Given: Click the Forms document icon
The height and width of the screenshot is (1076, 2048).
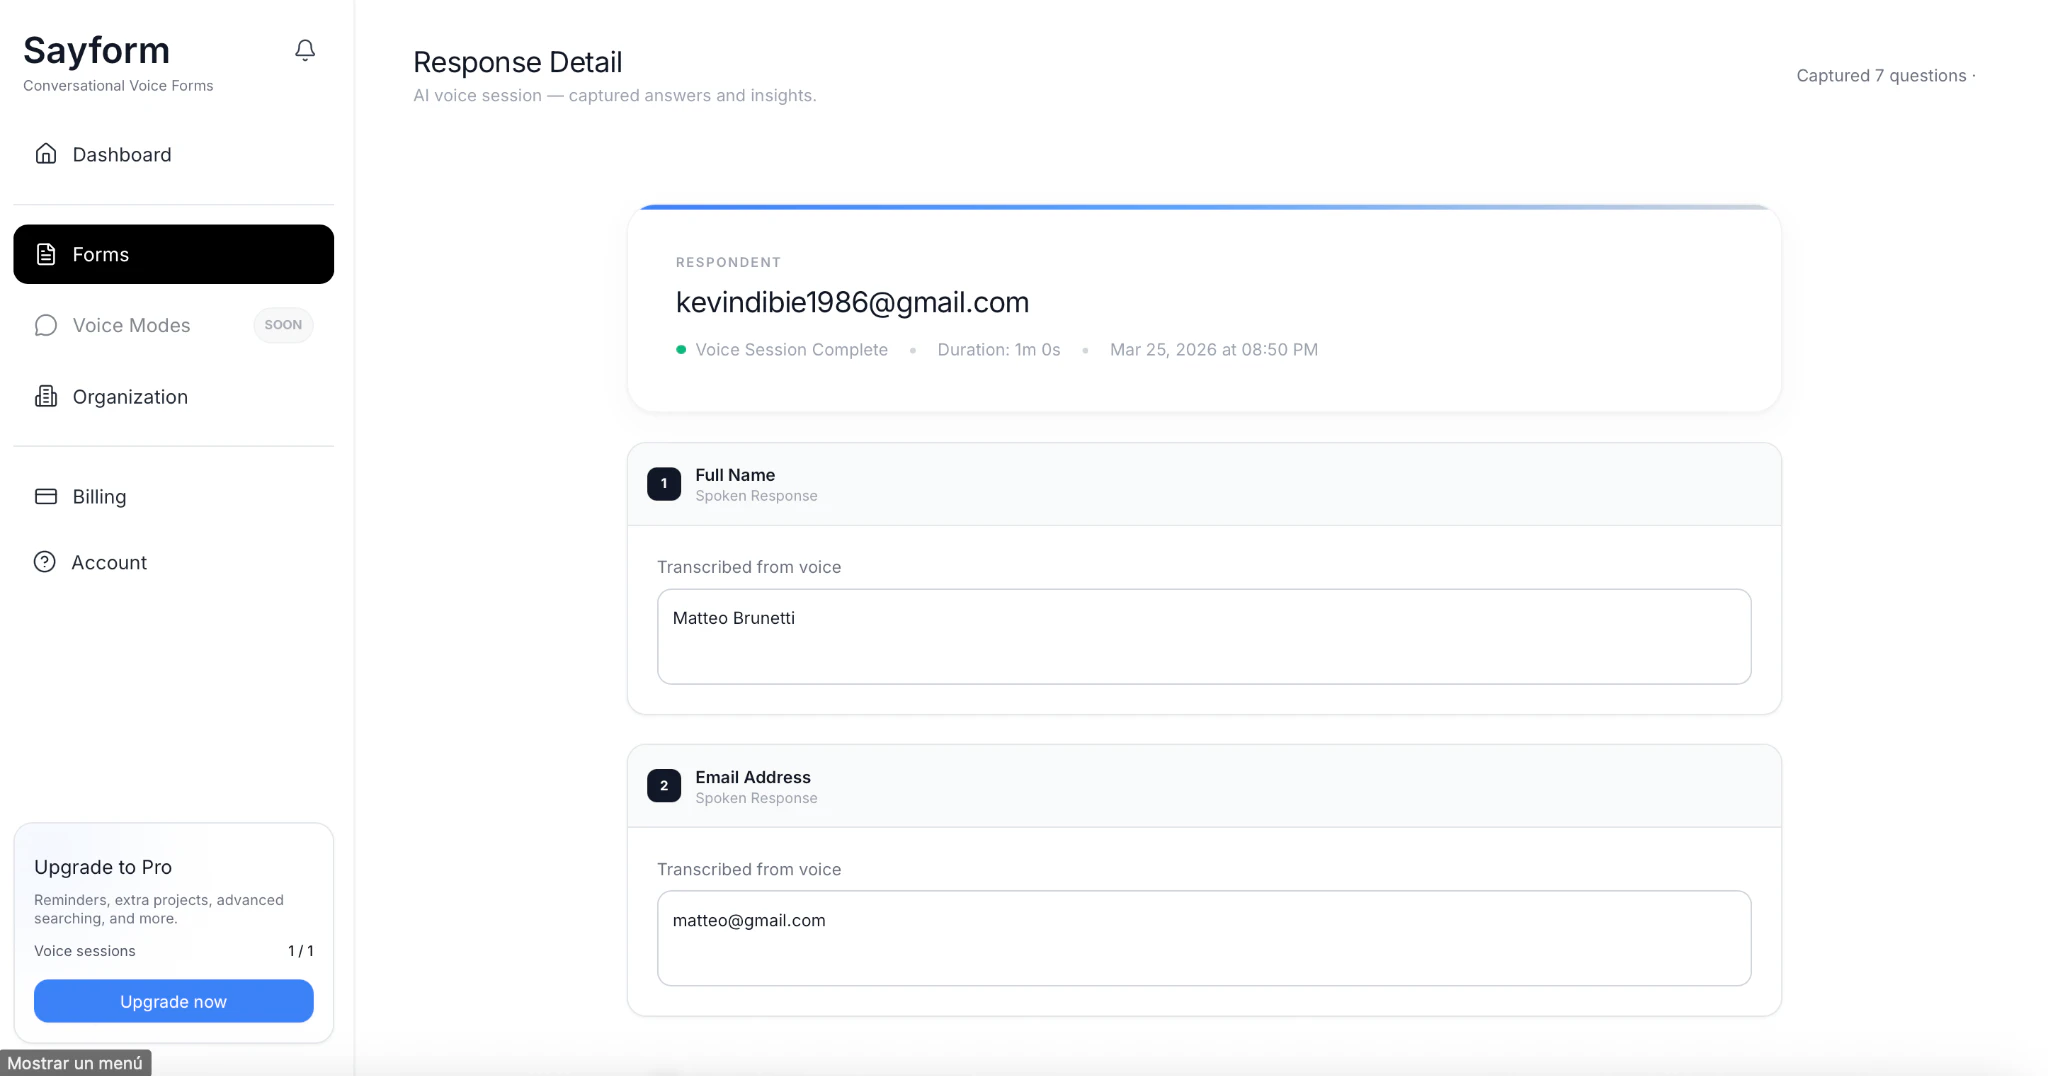Looking at the screenshot, I should 46,254.
